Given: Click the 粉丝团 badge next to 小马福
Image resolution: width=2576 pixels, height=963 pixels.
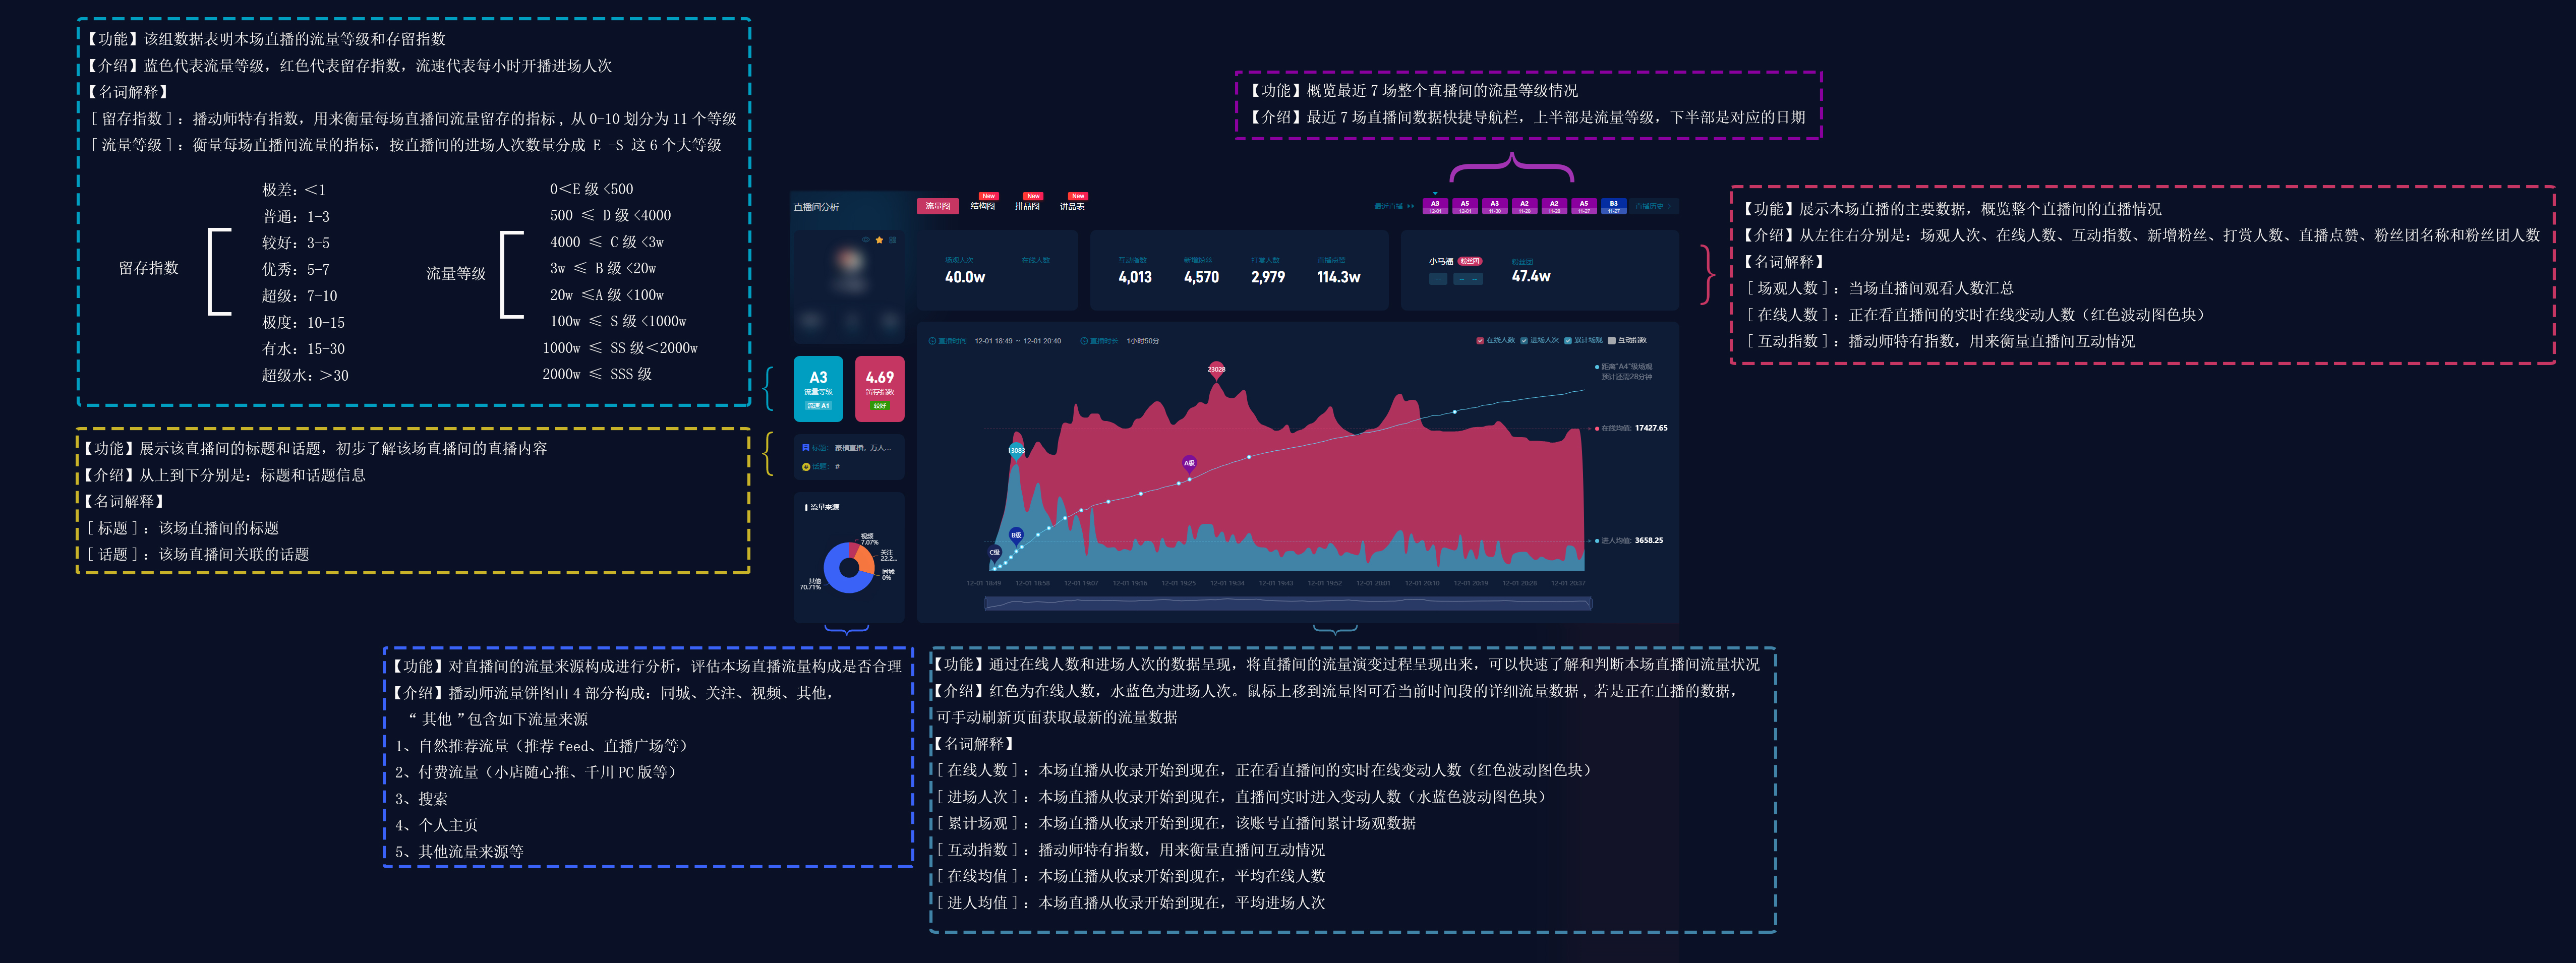Looking at the screenshot, I should click(1469, 261).
